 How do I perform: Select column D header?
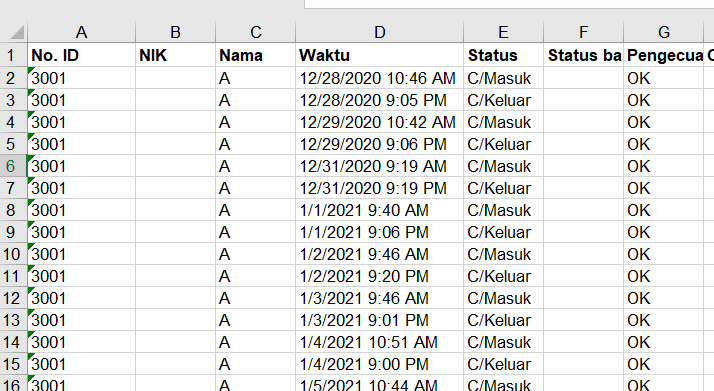(x=379, y=32)
